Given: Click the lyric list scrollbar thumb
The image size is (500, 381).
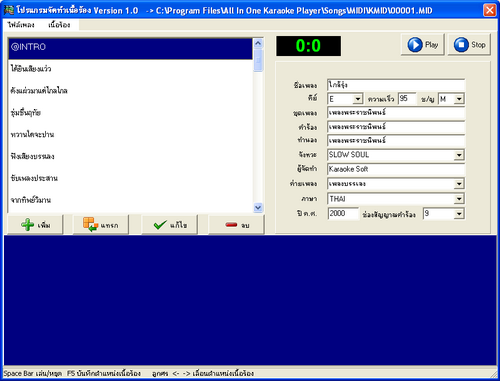Looking at the screenshot, I should 258,60.
